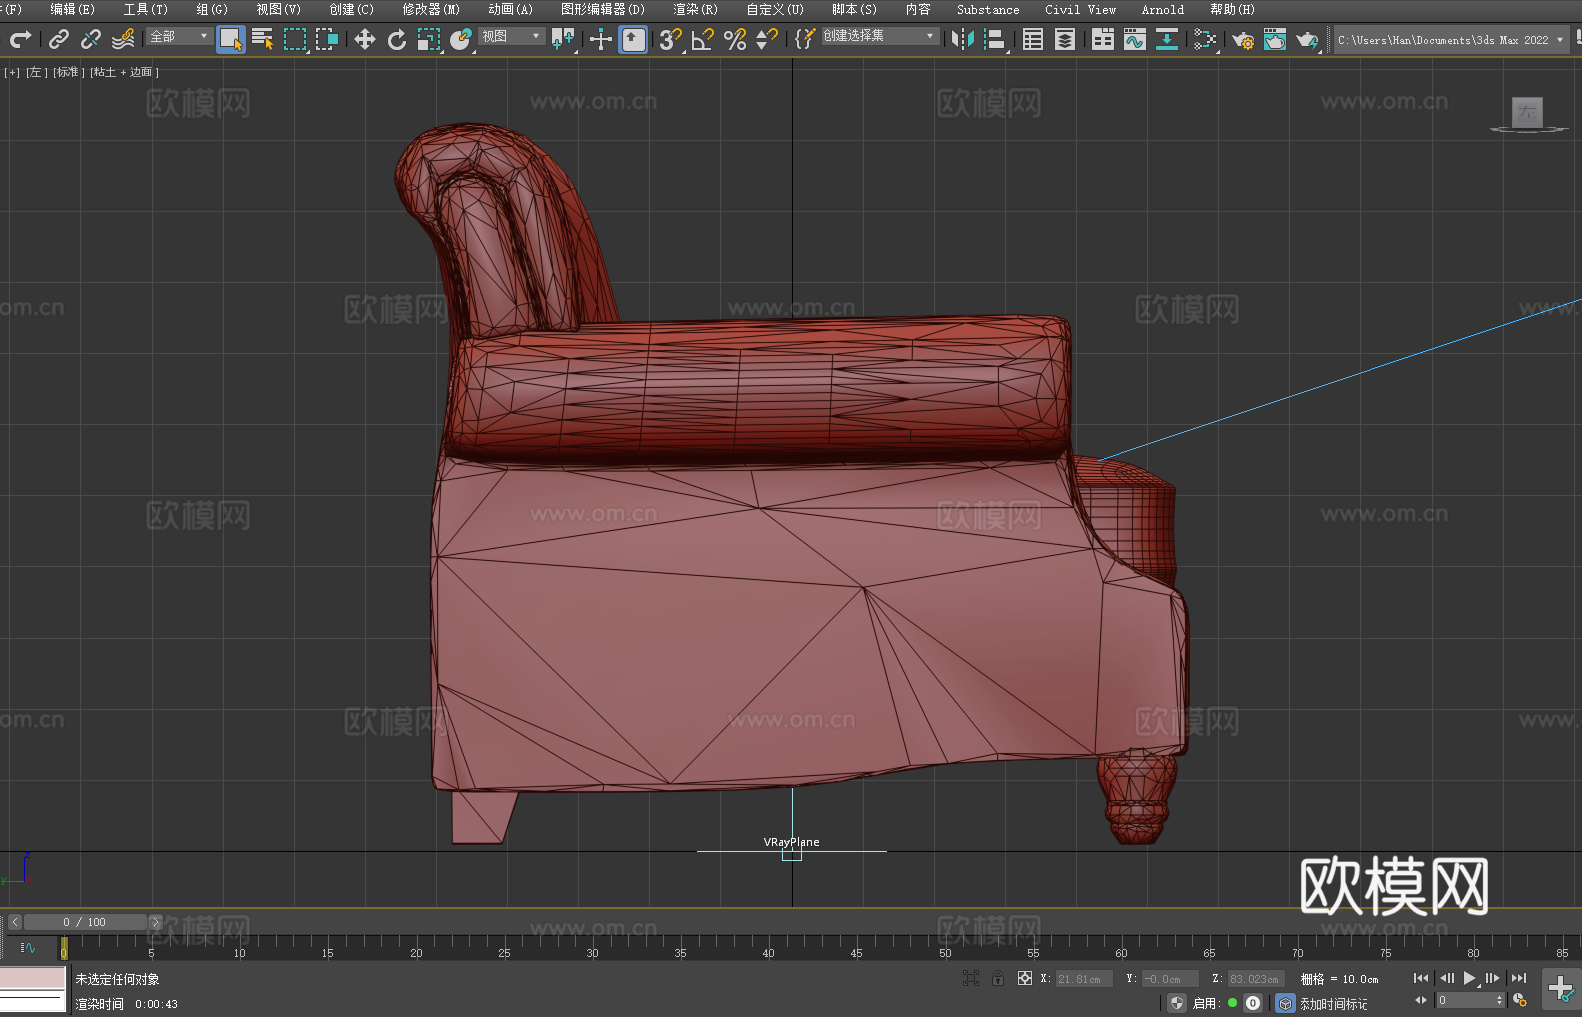Click Go to End playback button
This screenshot has height=1017, width=1582.
[x=1519, y=978]
